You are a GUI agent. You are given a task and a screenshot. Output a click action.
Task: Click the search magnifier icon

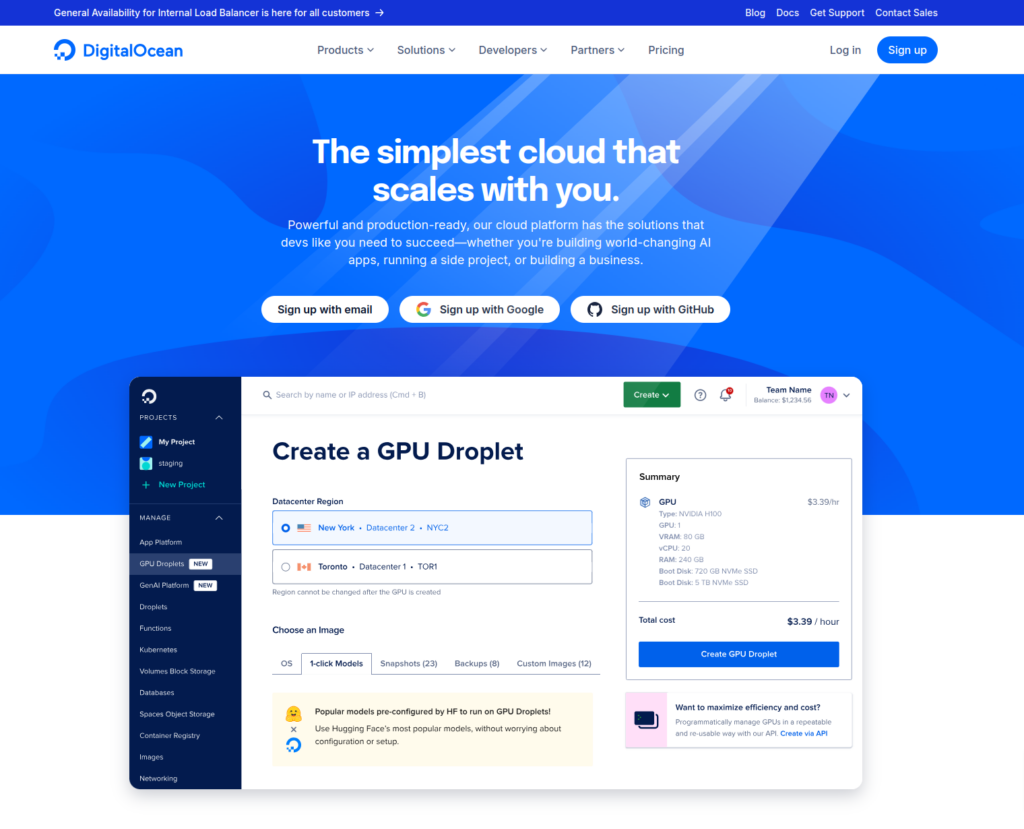point(267,395)
